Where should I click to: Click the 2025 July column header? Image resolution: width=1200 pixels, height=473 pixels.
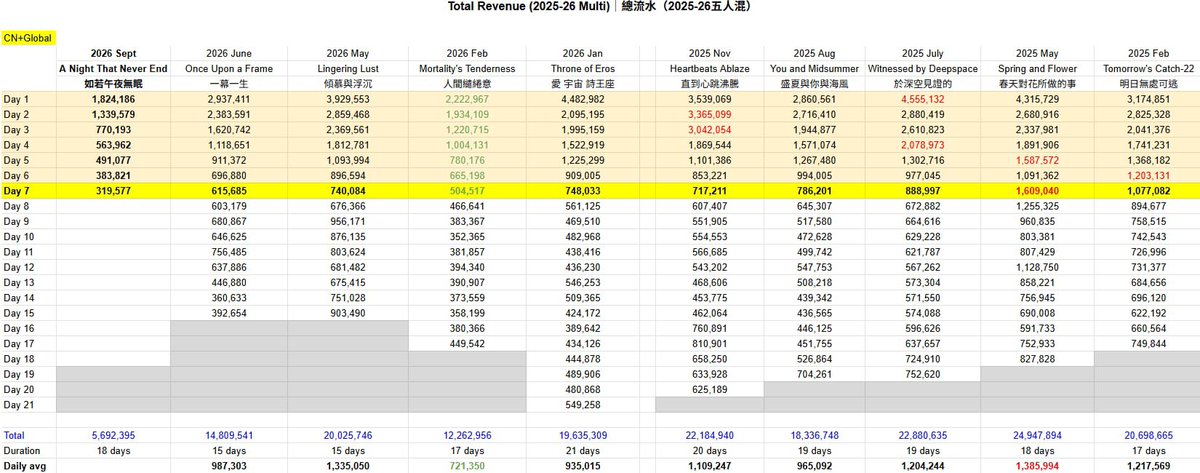point(921,53)
